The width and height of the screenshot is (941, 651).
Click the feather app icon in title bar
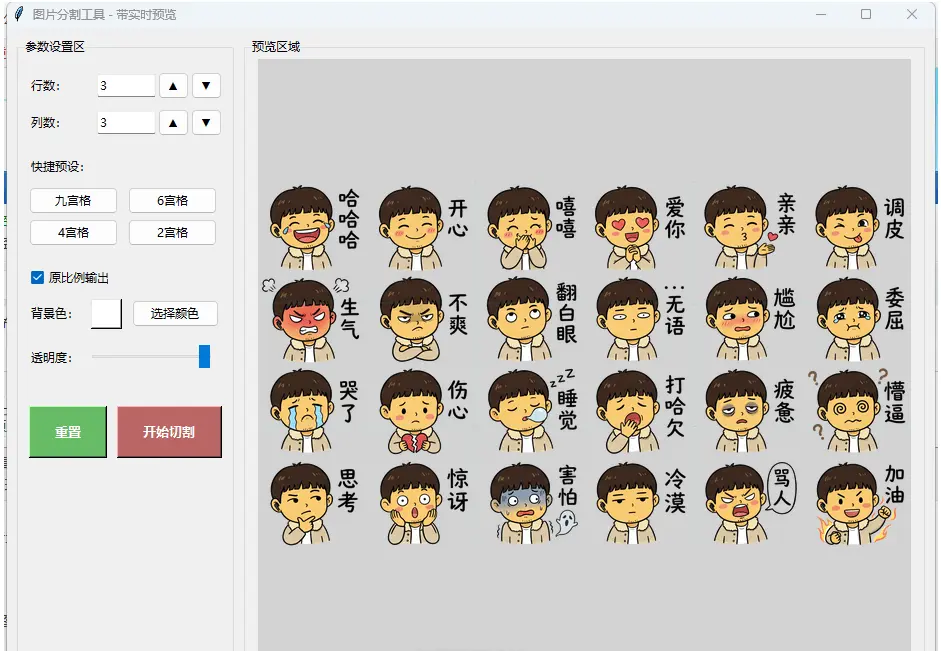click(x=17, y=14)
